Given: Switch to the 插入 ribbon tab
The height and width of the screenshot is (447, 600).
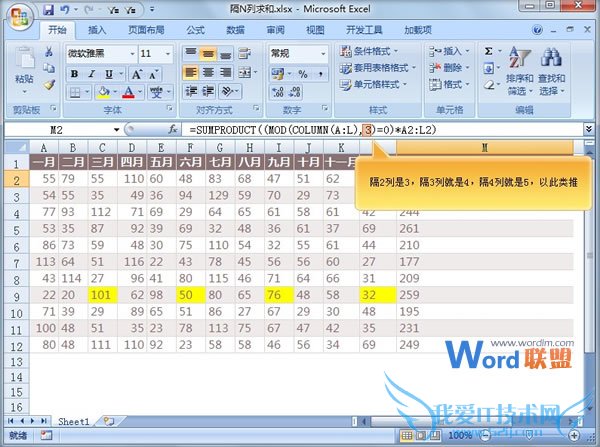Looking at the screenshot, I should 97,30.
